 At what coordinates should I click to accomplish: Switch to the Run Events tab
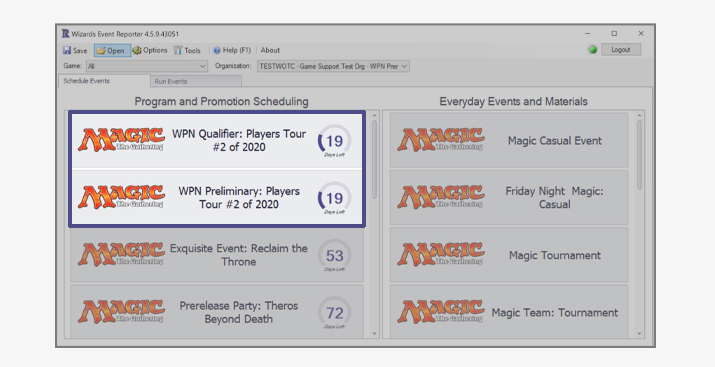[x=196, y=81]
